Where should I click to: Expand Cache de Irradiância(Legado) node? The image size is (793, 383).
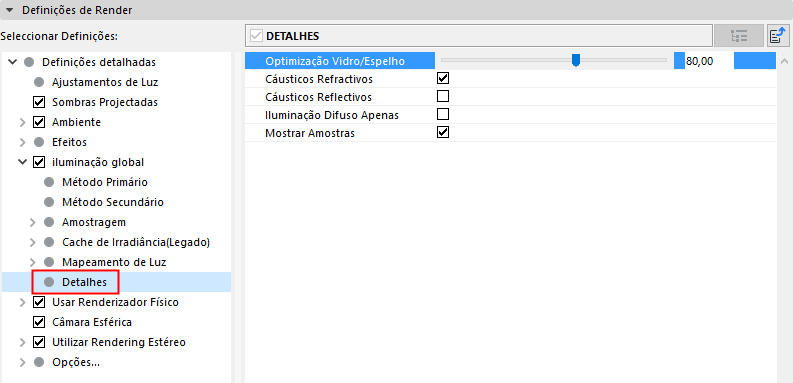32,242
